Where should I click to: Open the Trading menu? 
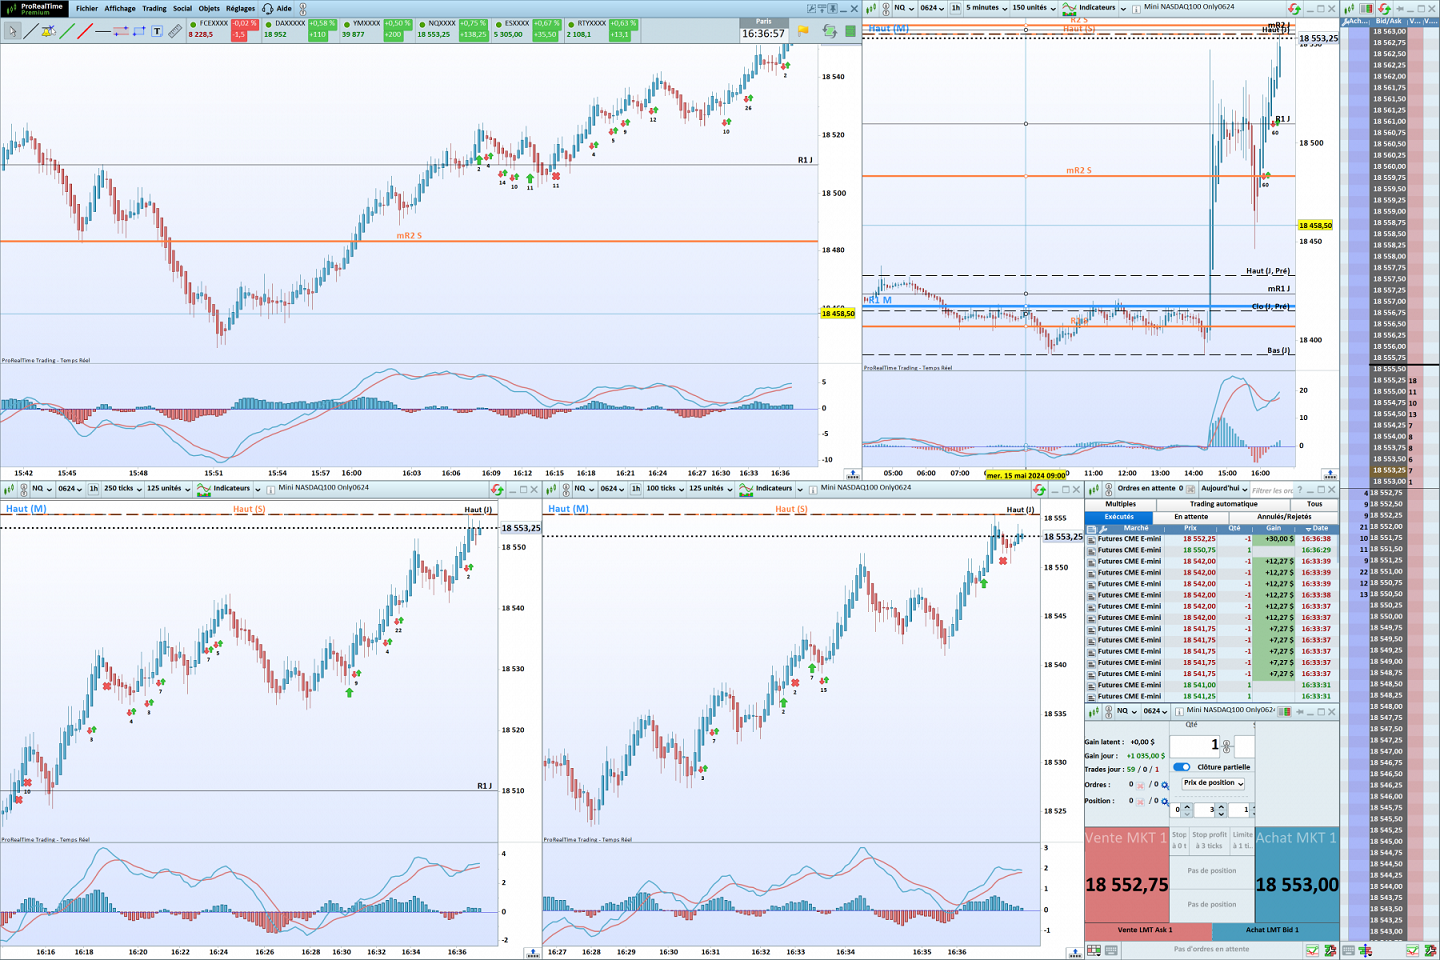tap(154, 8)
